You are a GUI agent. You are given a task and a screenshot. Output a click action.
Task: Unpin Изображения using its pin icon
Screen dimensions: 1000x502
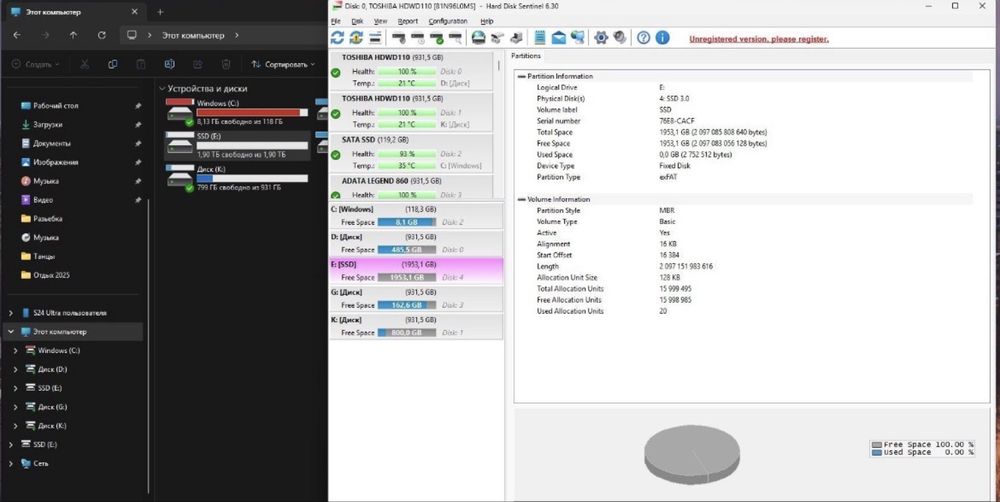[138, 162]
